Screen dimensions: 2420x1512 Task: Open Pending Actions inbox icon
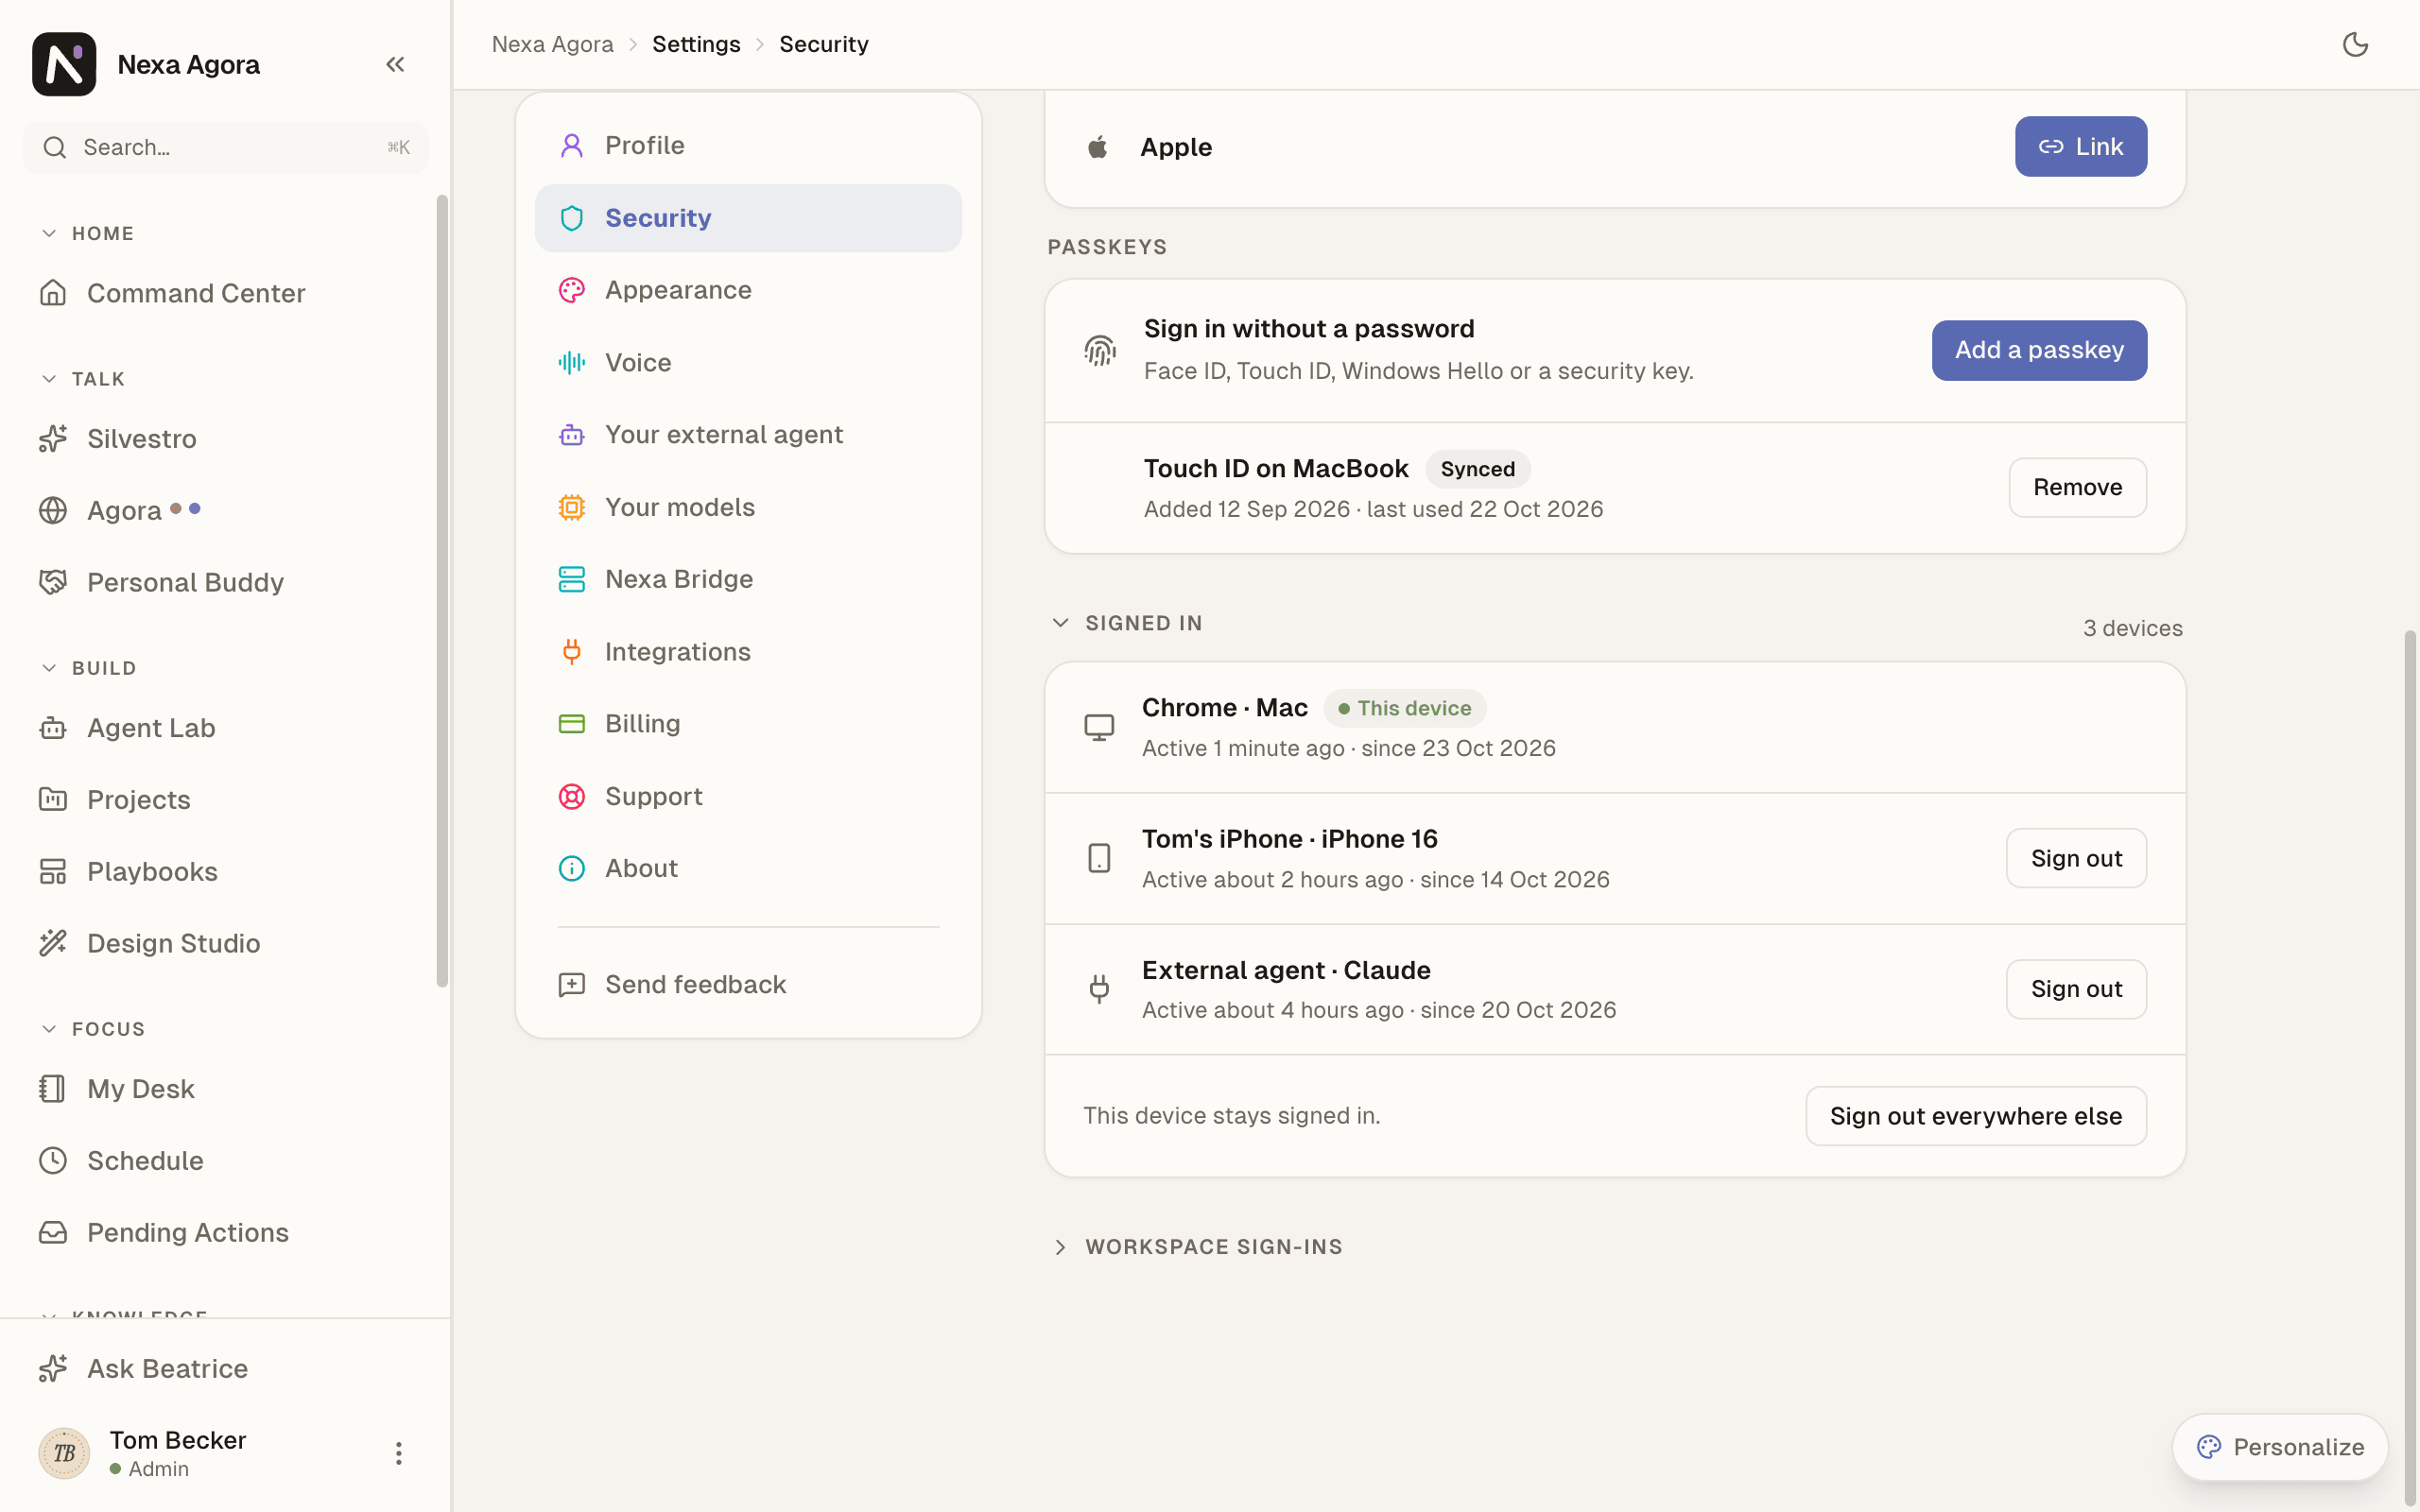(x=53, y=1232)
